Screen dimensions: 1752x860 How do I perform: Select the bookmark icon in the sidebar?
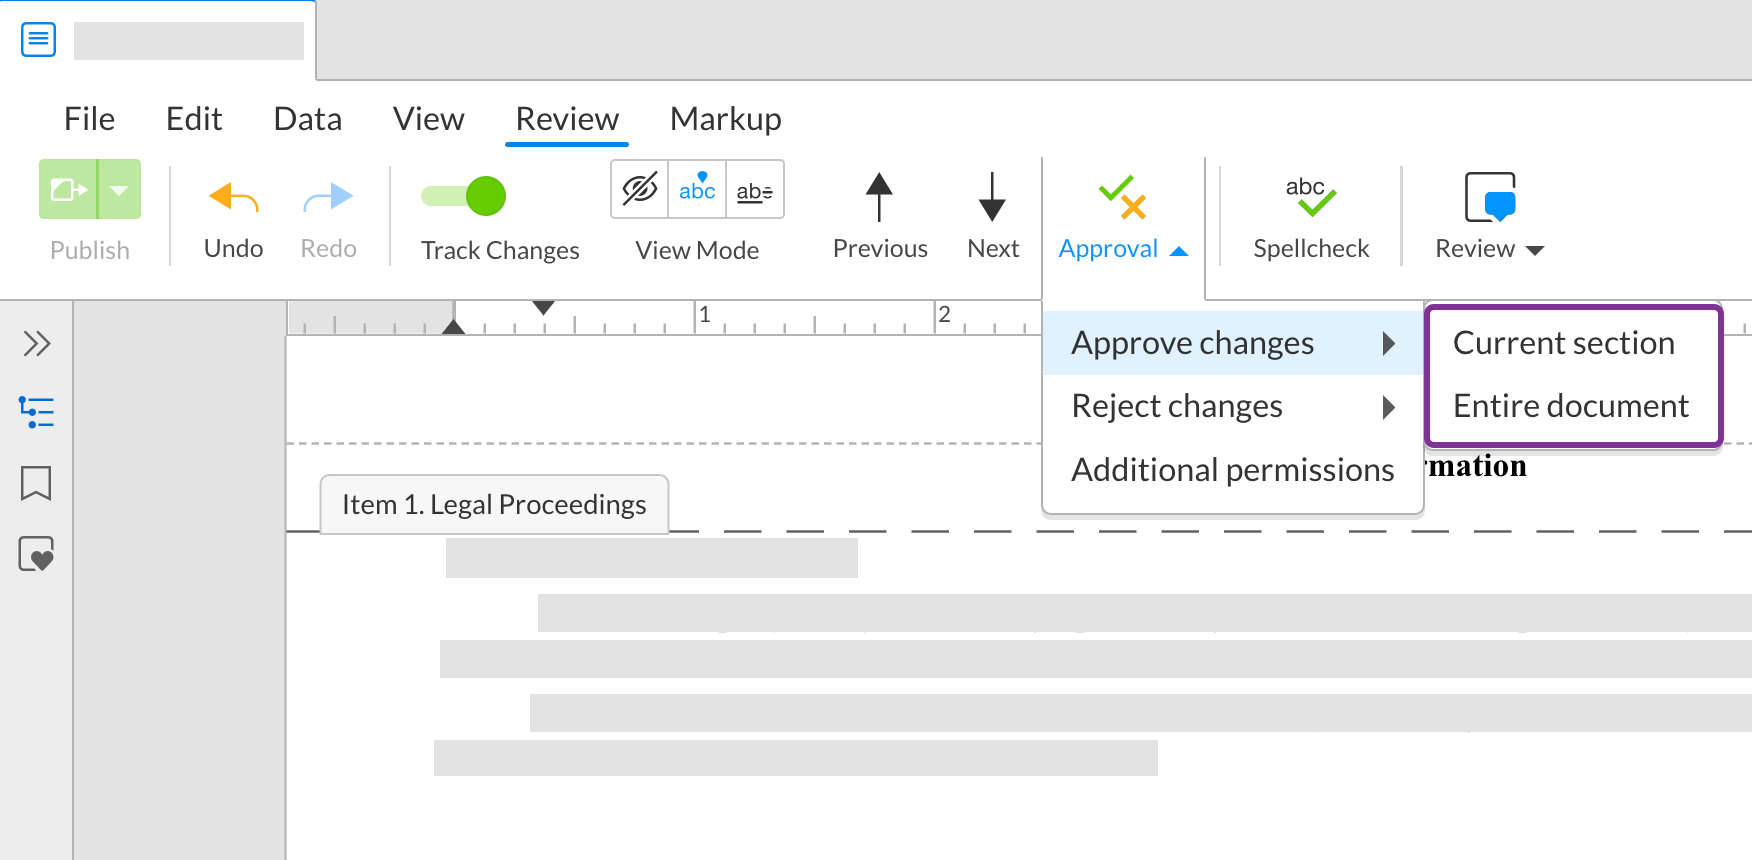click(37, 483)
